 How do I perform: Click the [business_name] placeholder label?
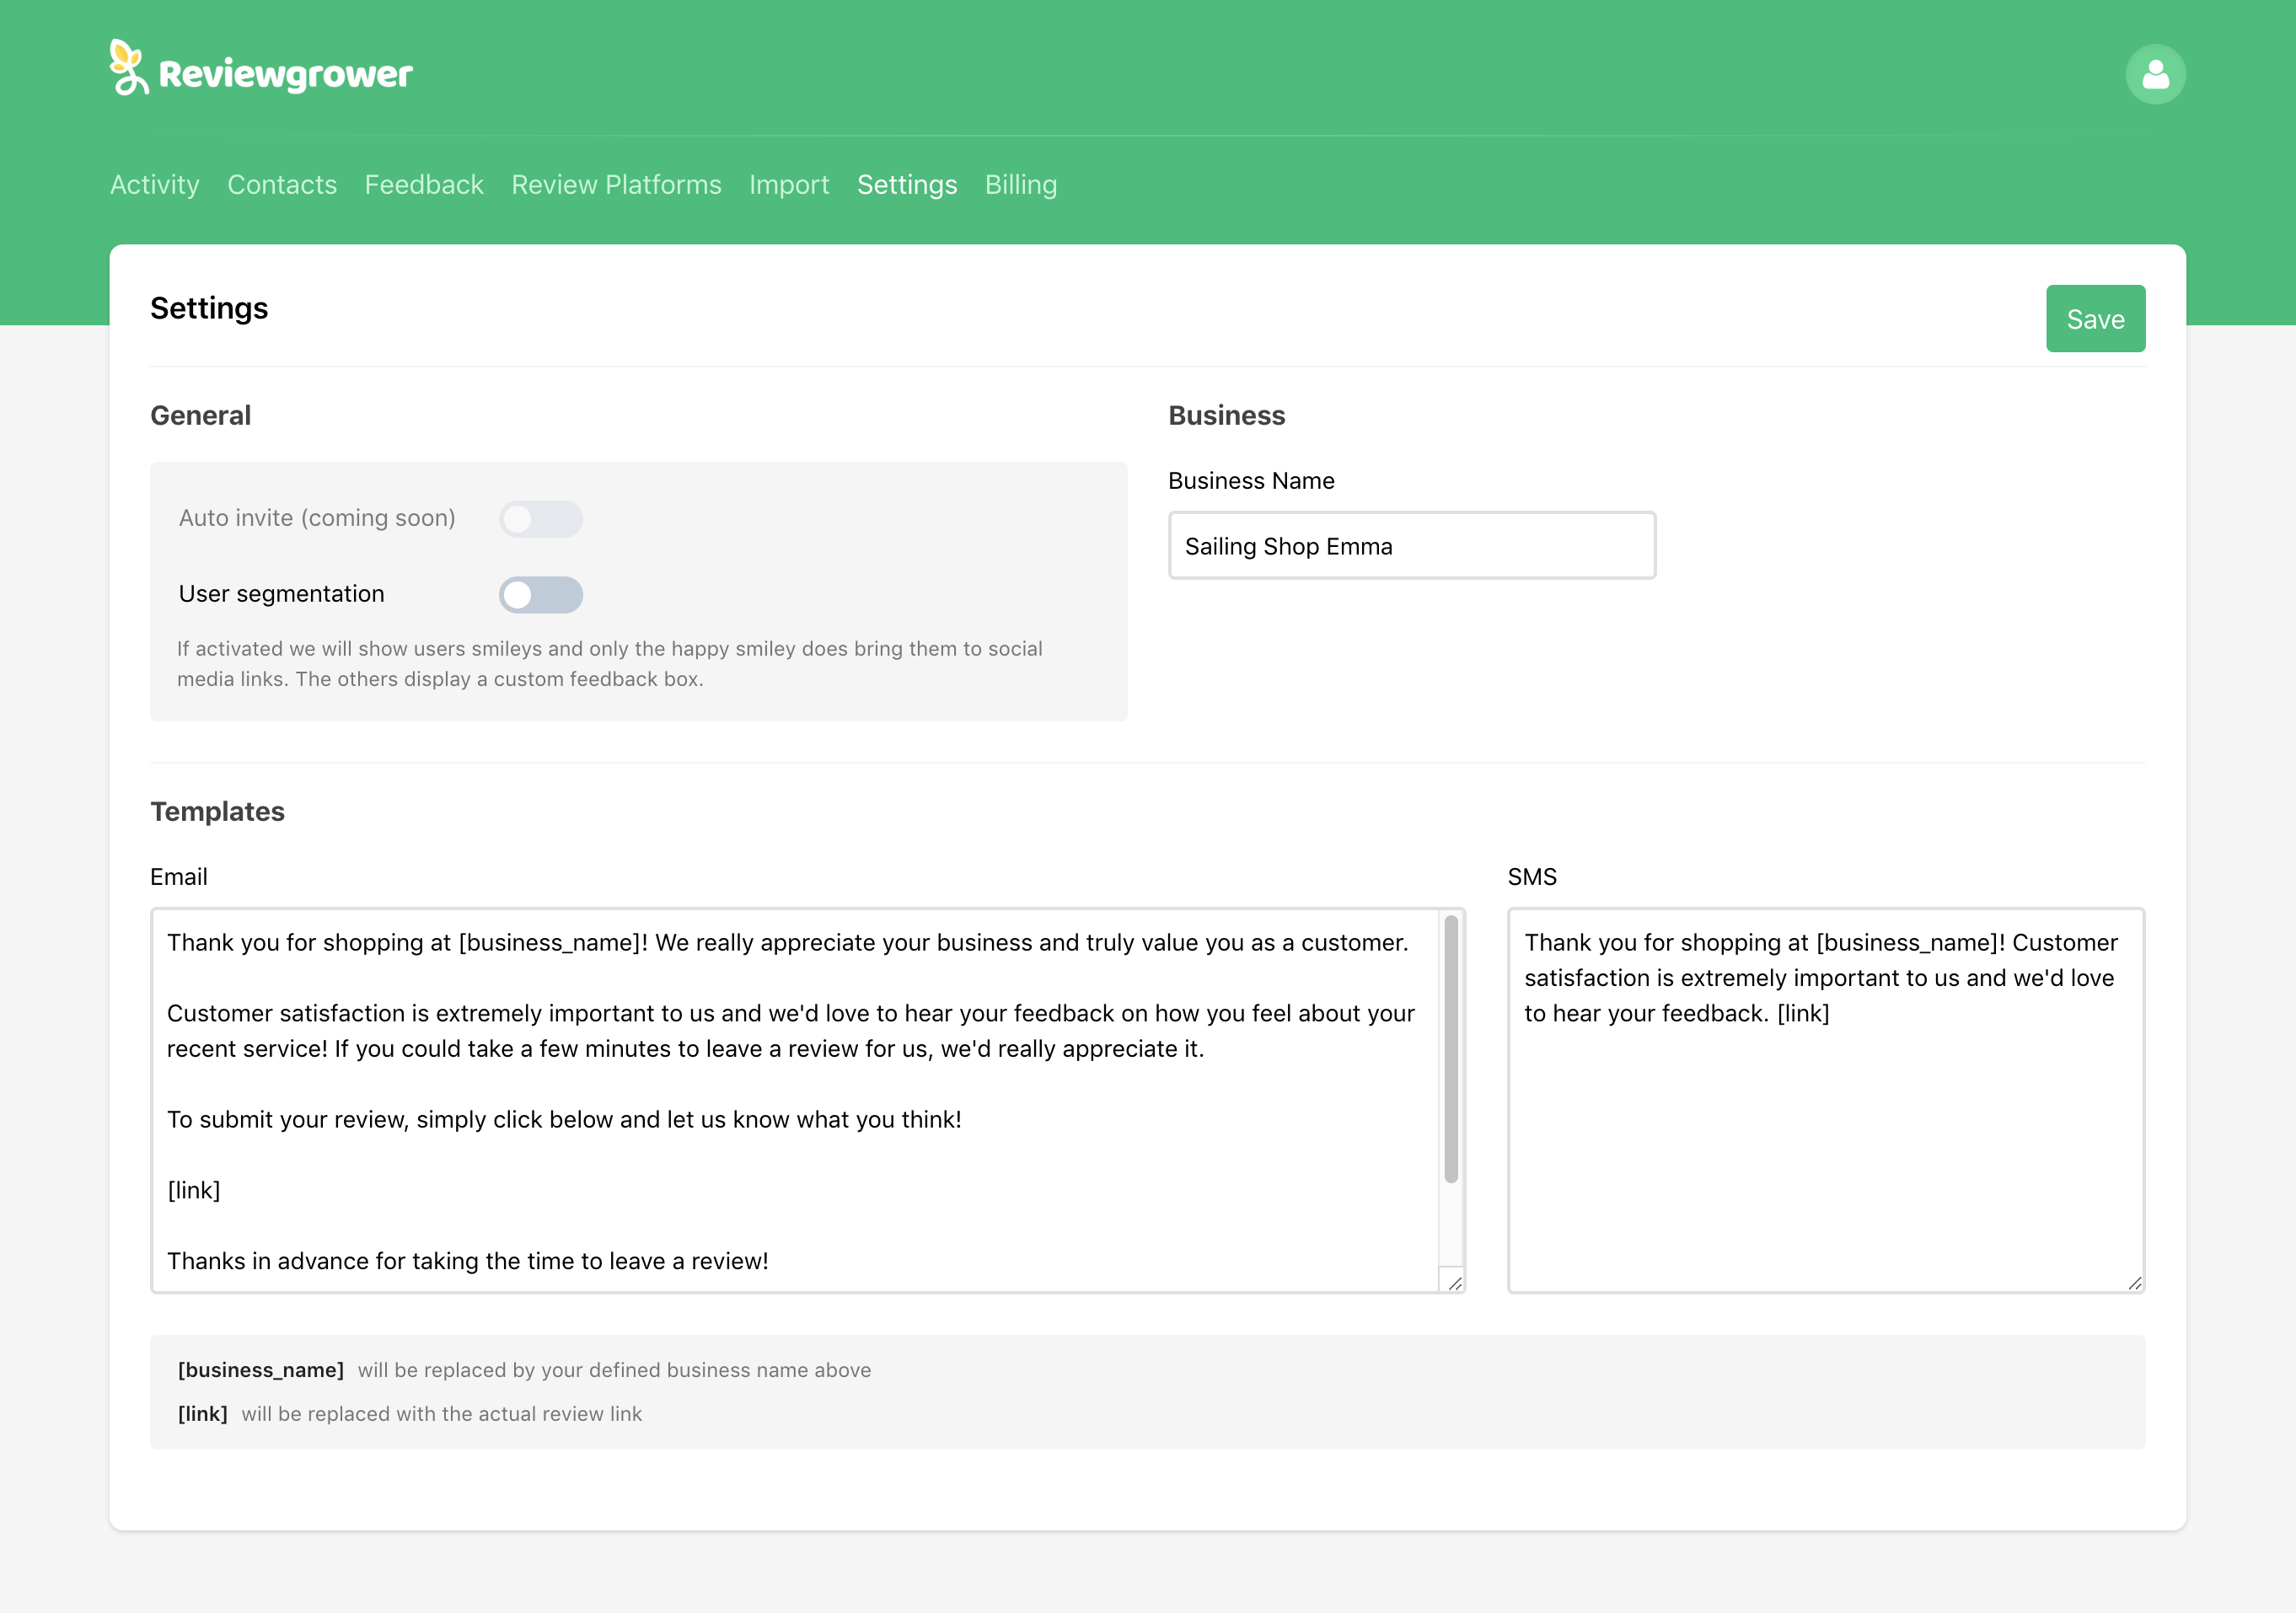click(x=261, y=1370)
